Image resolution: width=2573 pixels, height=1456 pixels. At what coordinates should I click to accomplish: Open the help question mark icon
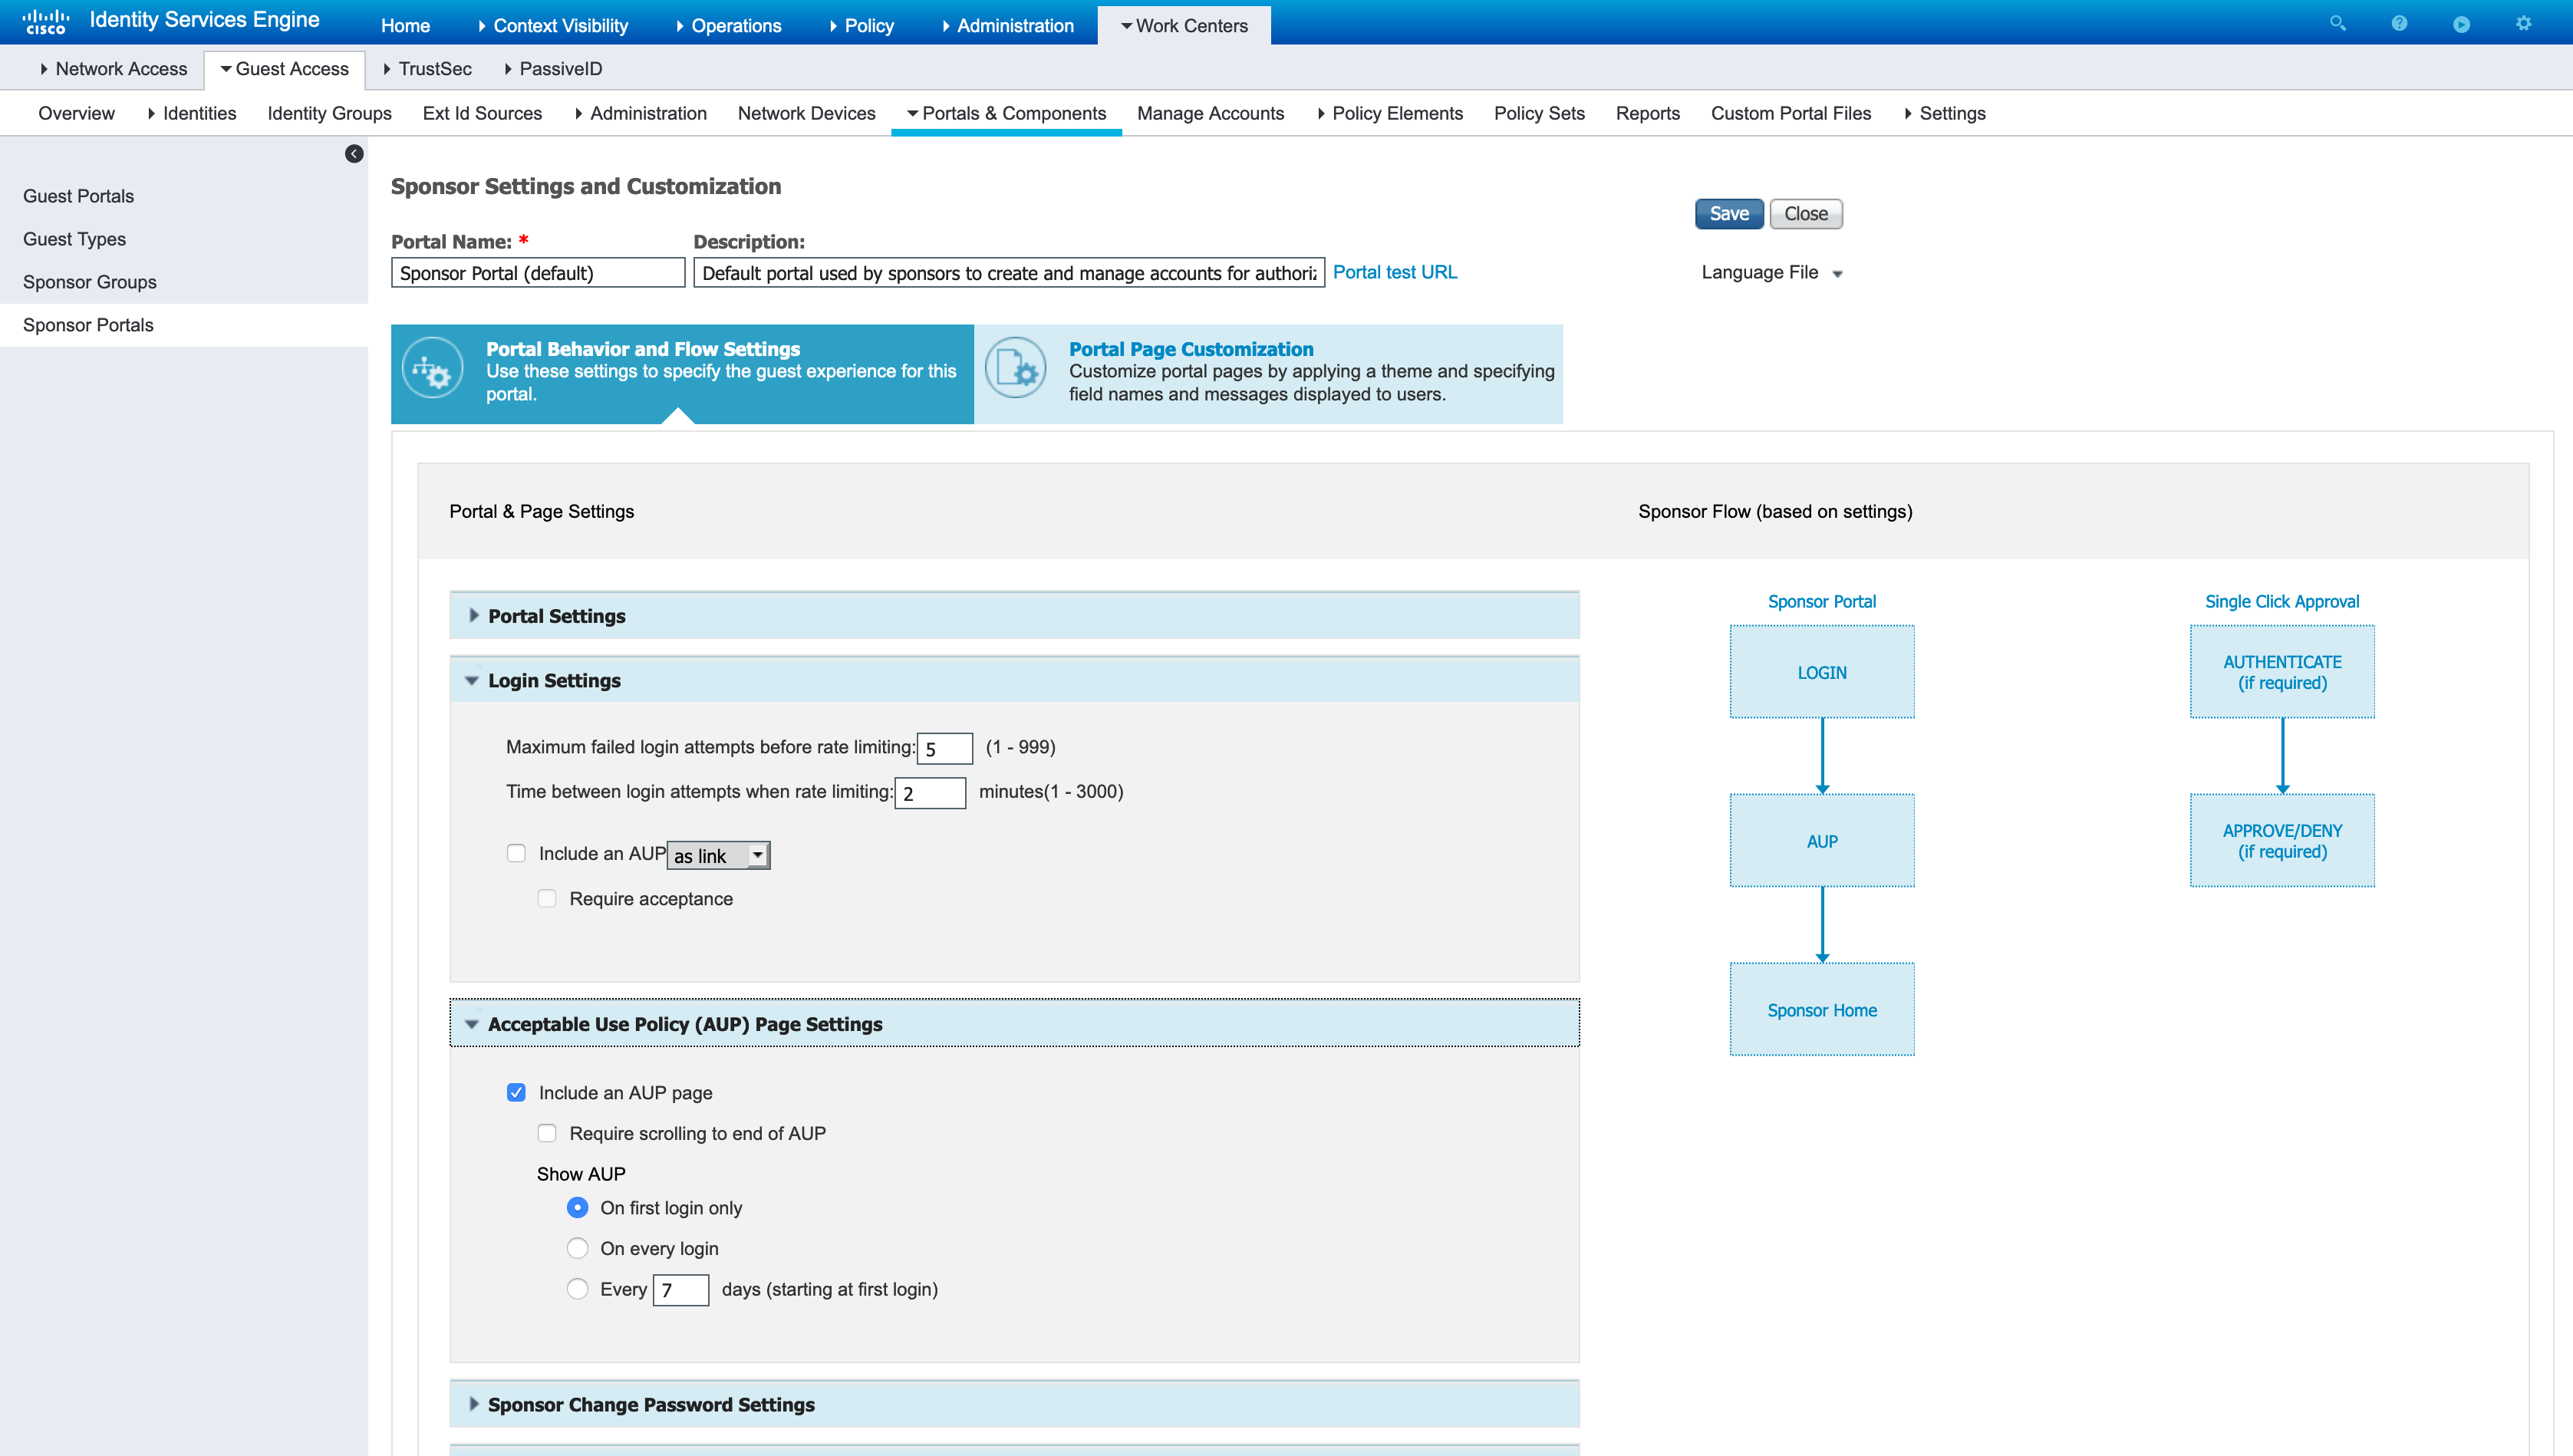2399,23
